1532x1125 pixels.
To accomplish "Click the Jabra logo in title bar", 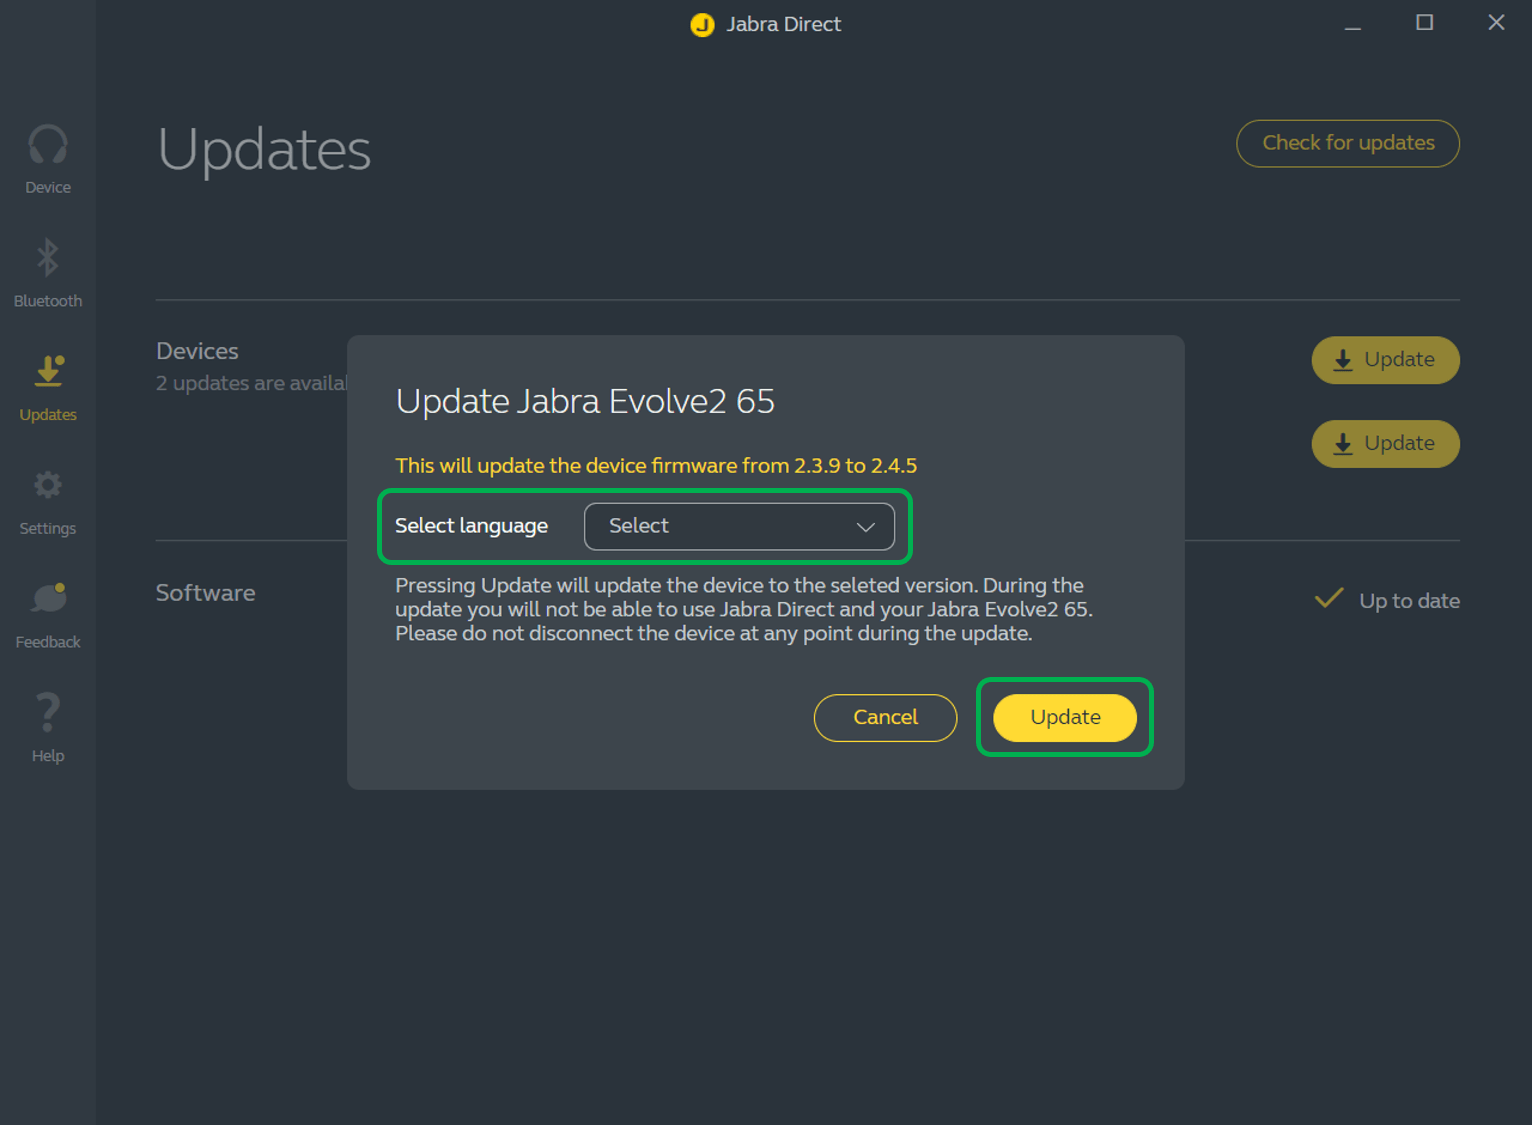I will [702, 24].
